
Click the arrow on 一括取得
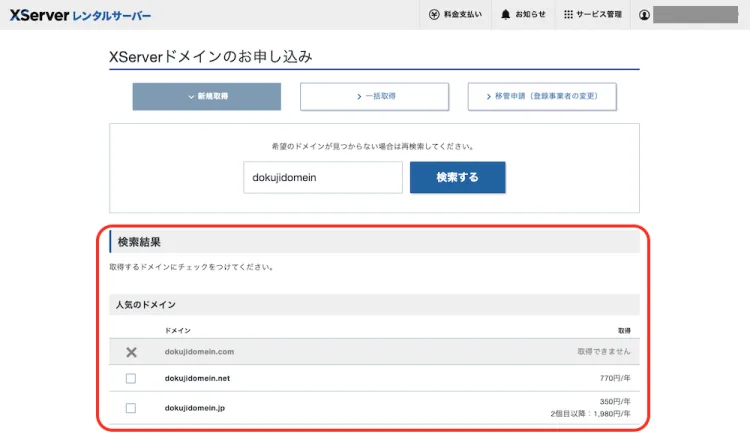pos(359,97)
